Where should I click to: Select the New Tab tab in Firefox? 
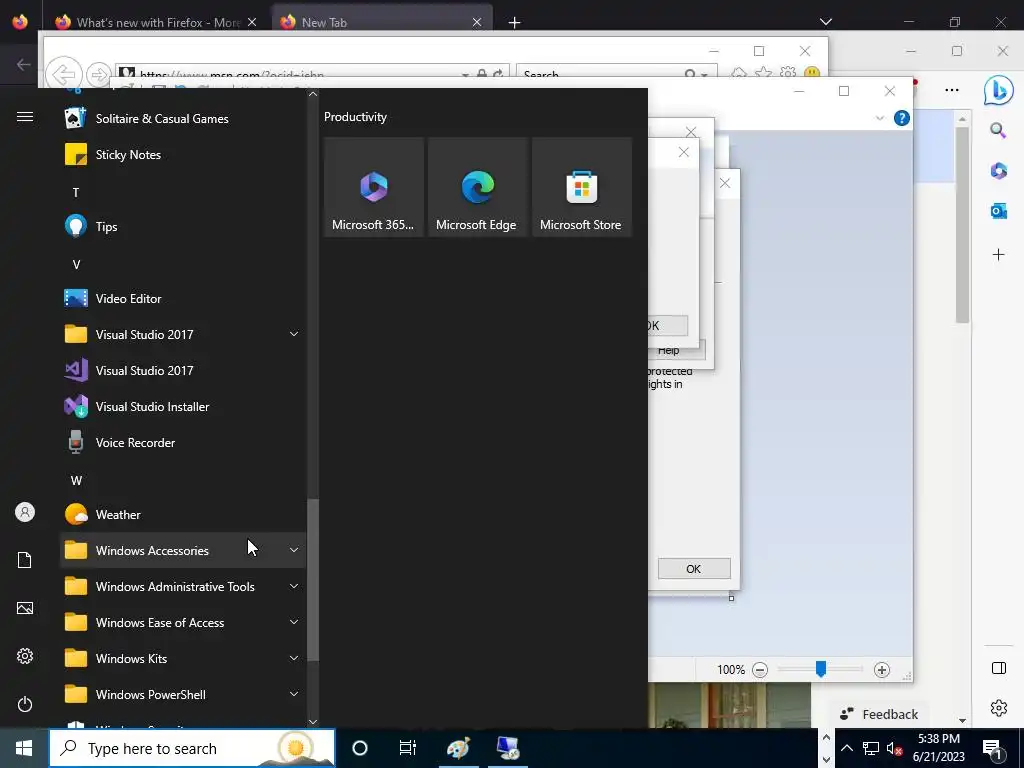[x=381, y=22]
